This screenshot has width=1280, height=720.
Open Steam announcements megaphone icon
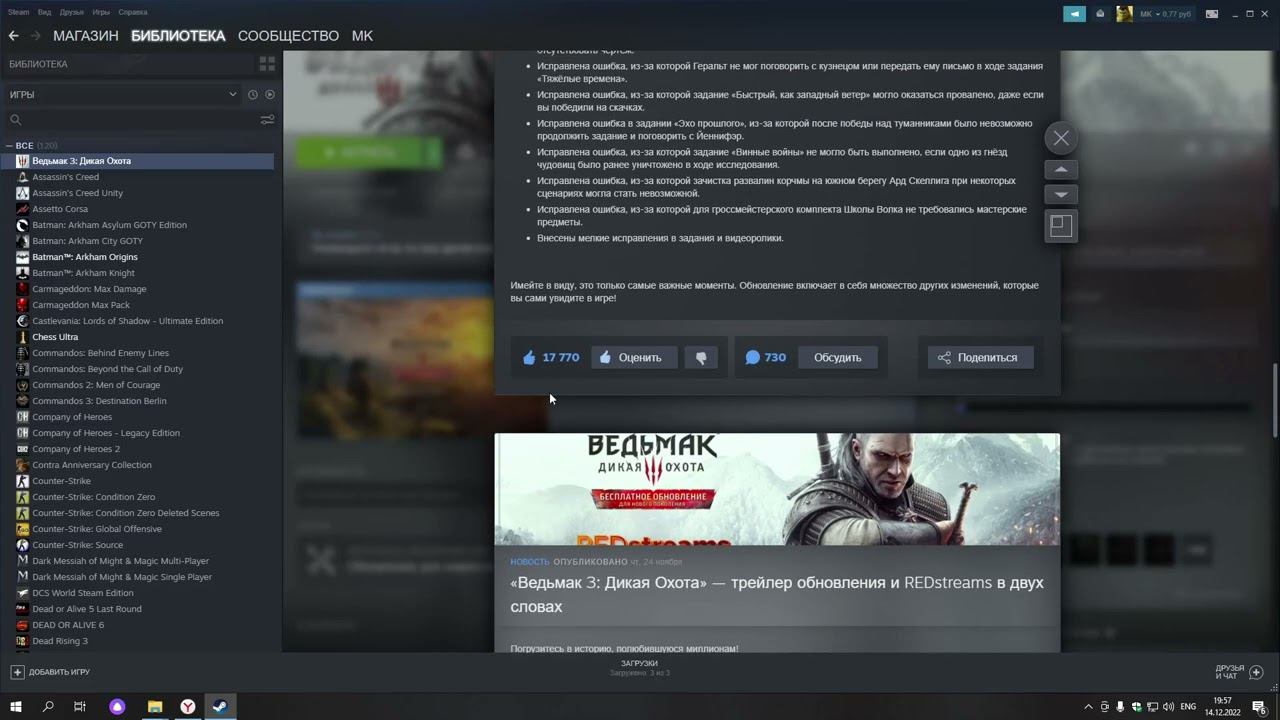pyautogui.click(x=1074, y=14)
